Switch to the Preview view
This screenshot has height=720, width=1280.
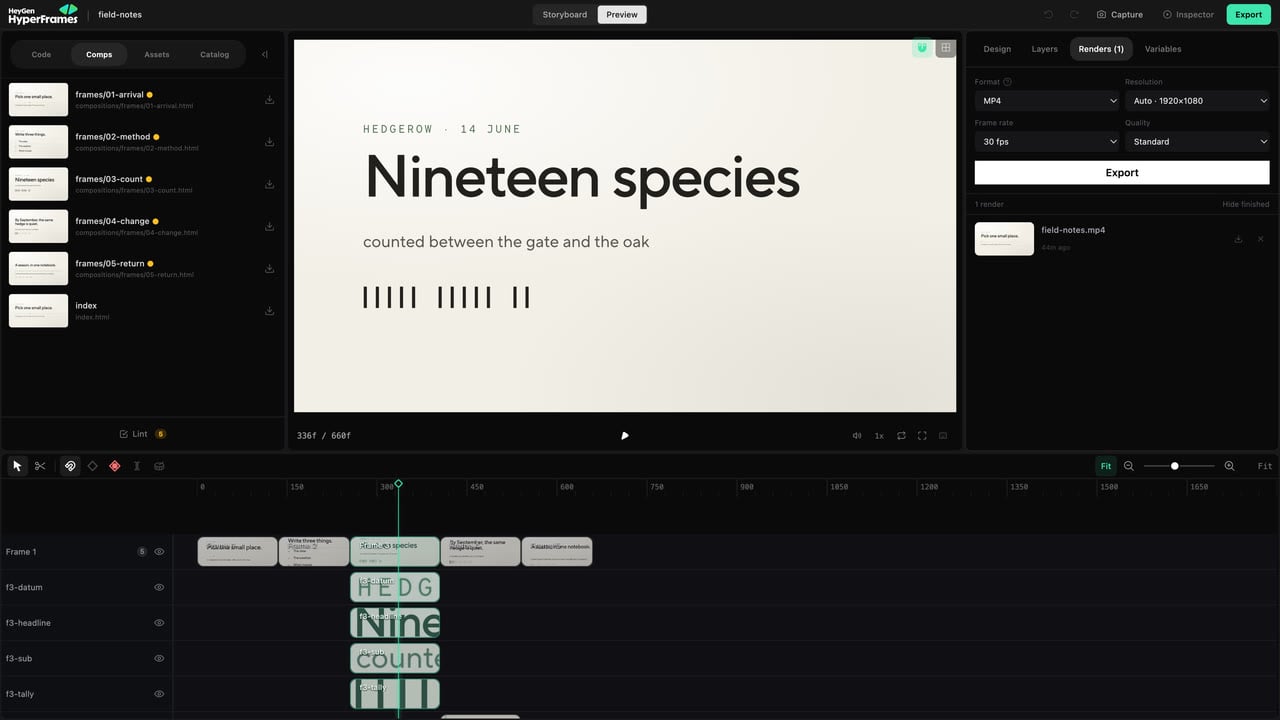pos(622,15)
